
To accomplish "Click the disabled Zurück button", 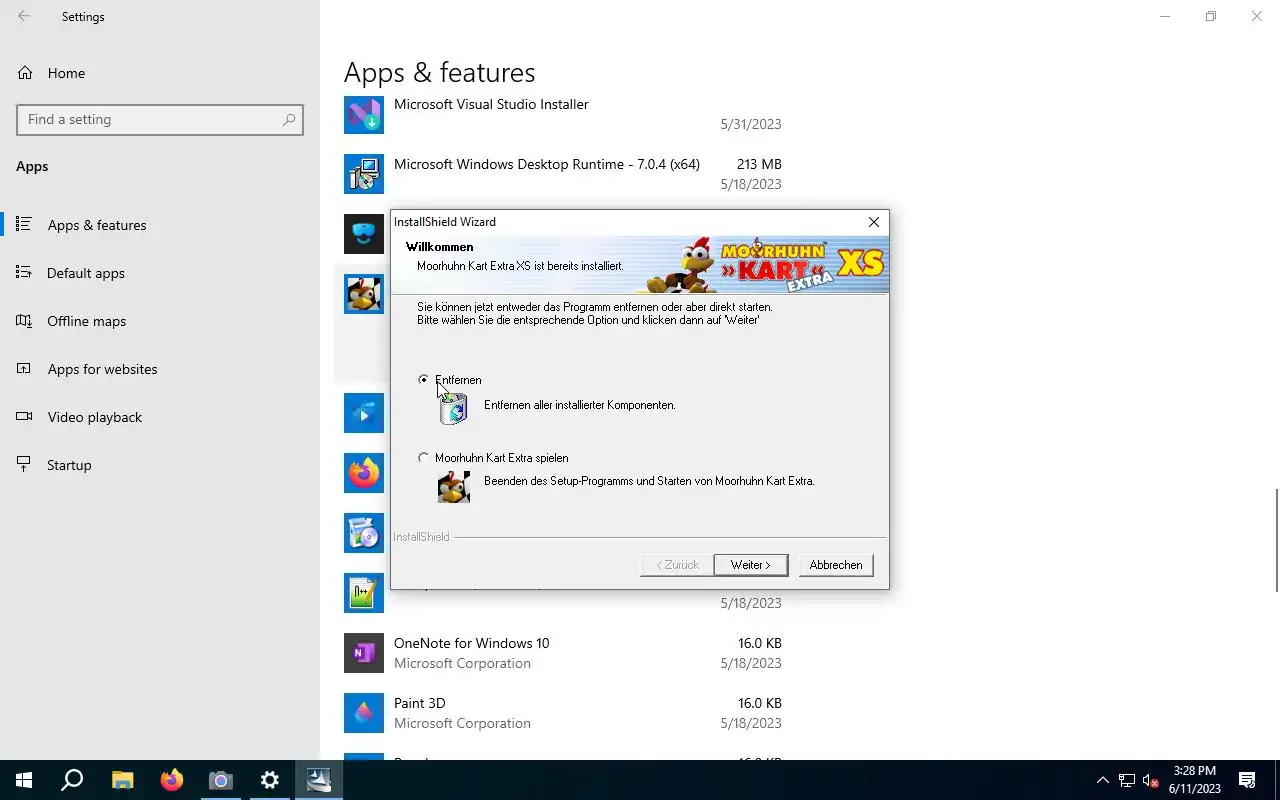I will pos(677,565).
